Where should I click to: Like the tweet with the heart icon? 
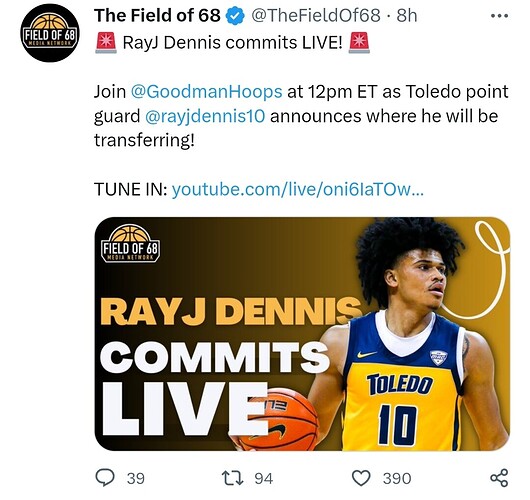point(361,478)
